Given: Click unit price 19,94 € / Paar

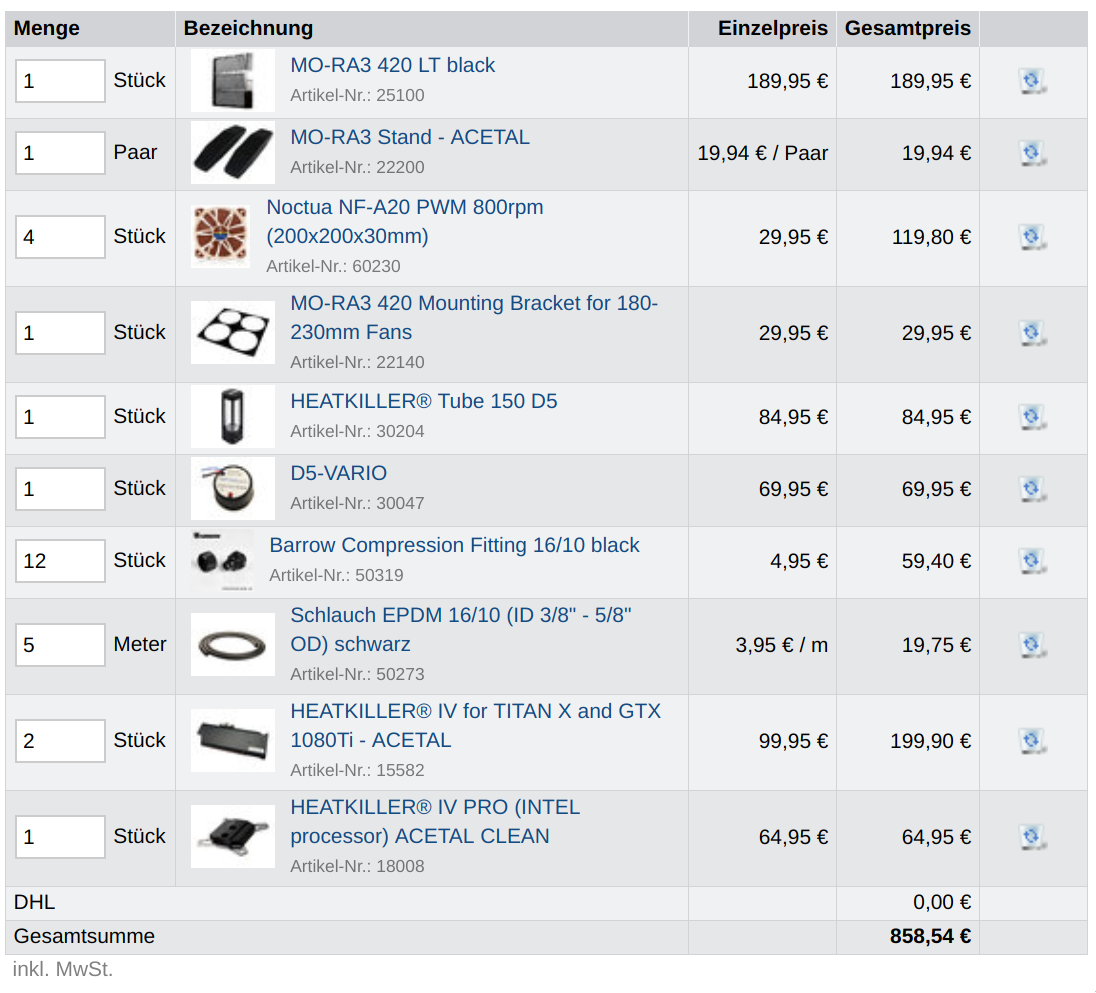Looking at the screenshot, I should 763,153.
